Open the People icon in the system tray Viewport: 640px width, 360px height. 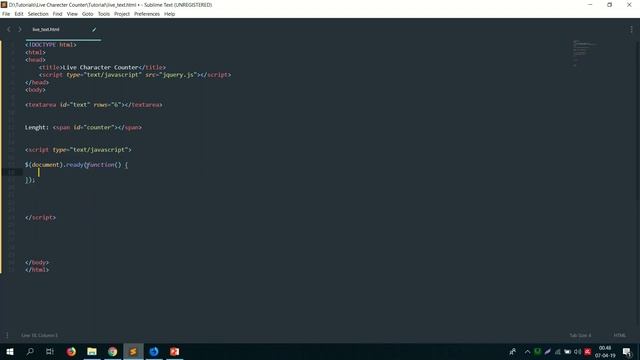[x=513, y=351]
